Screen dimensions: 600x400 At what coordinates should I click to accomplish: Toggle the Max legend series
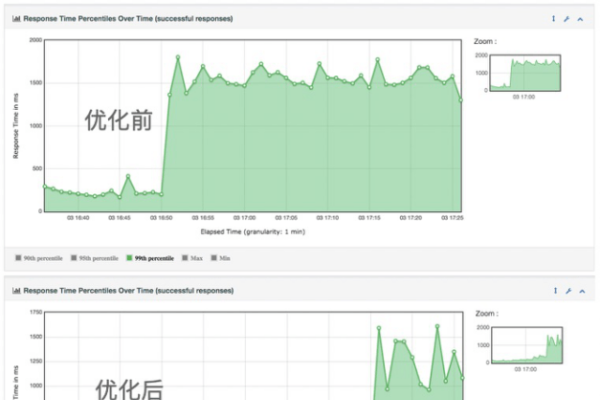pos(192,258)
